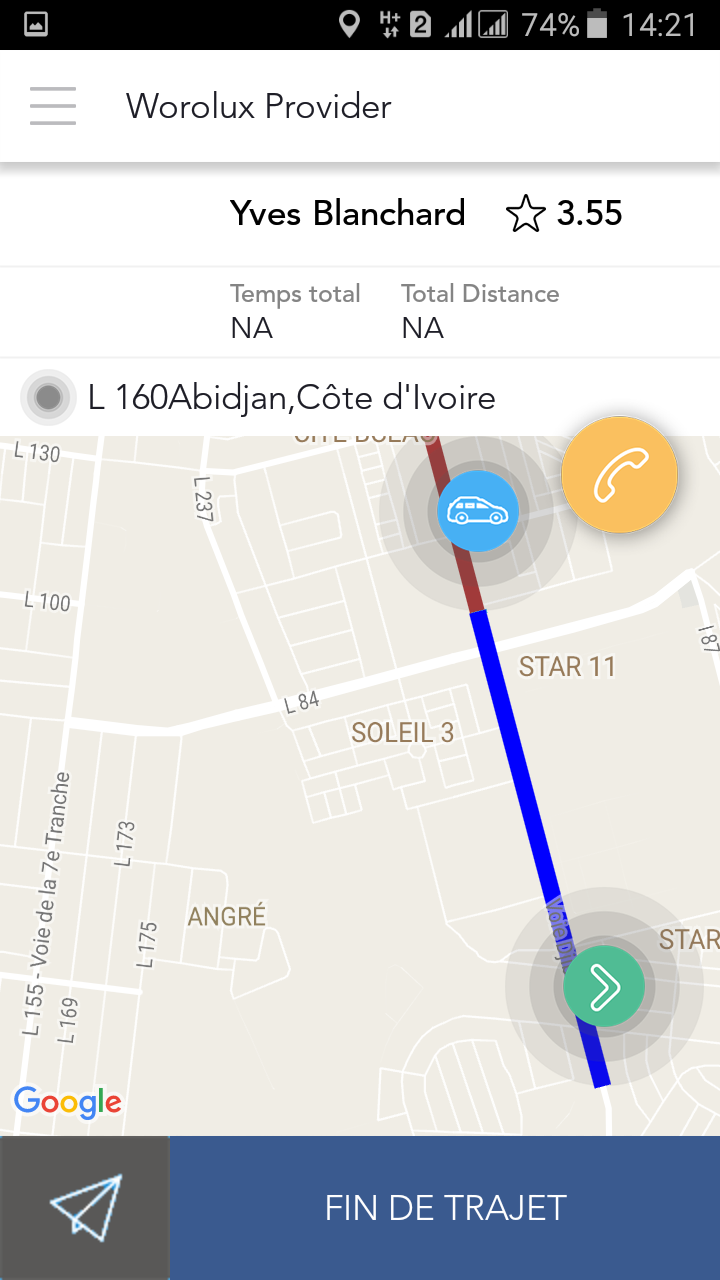Tap the green destination arrow marker

pos(604,987)
